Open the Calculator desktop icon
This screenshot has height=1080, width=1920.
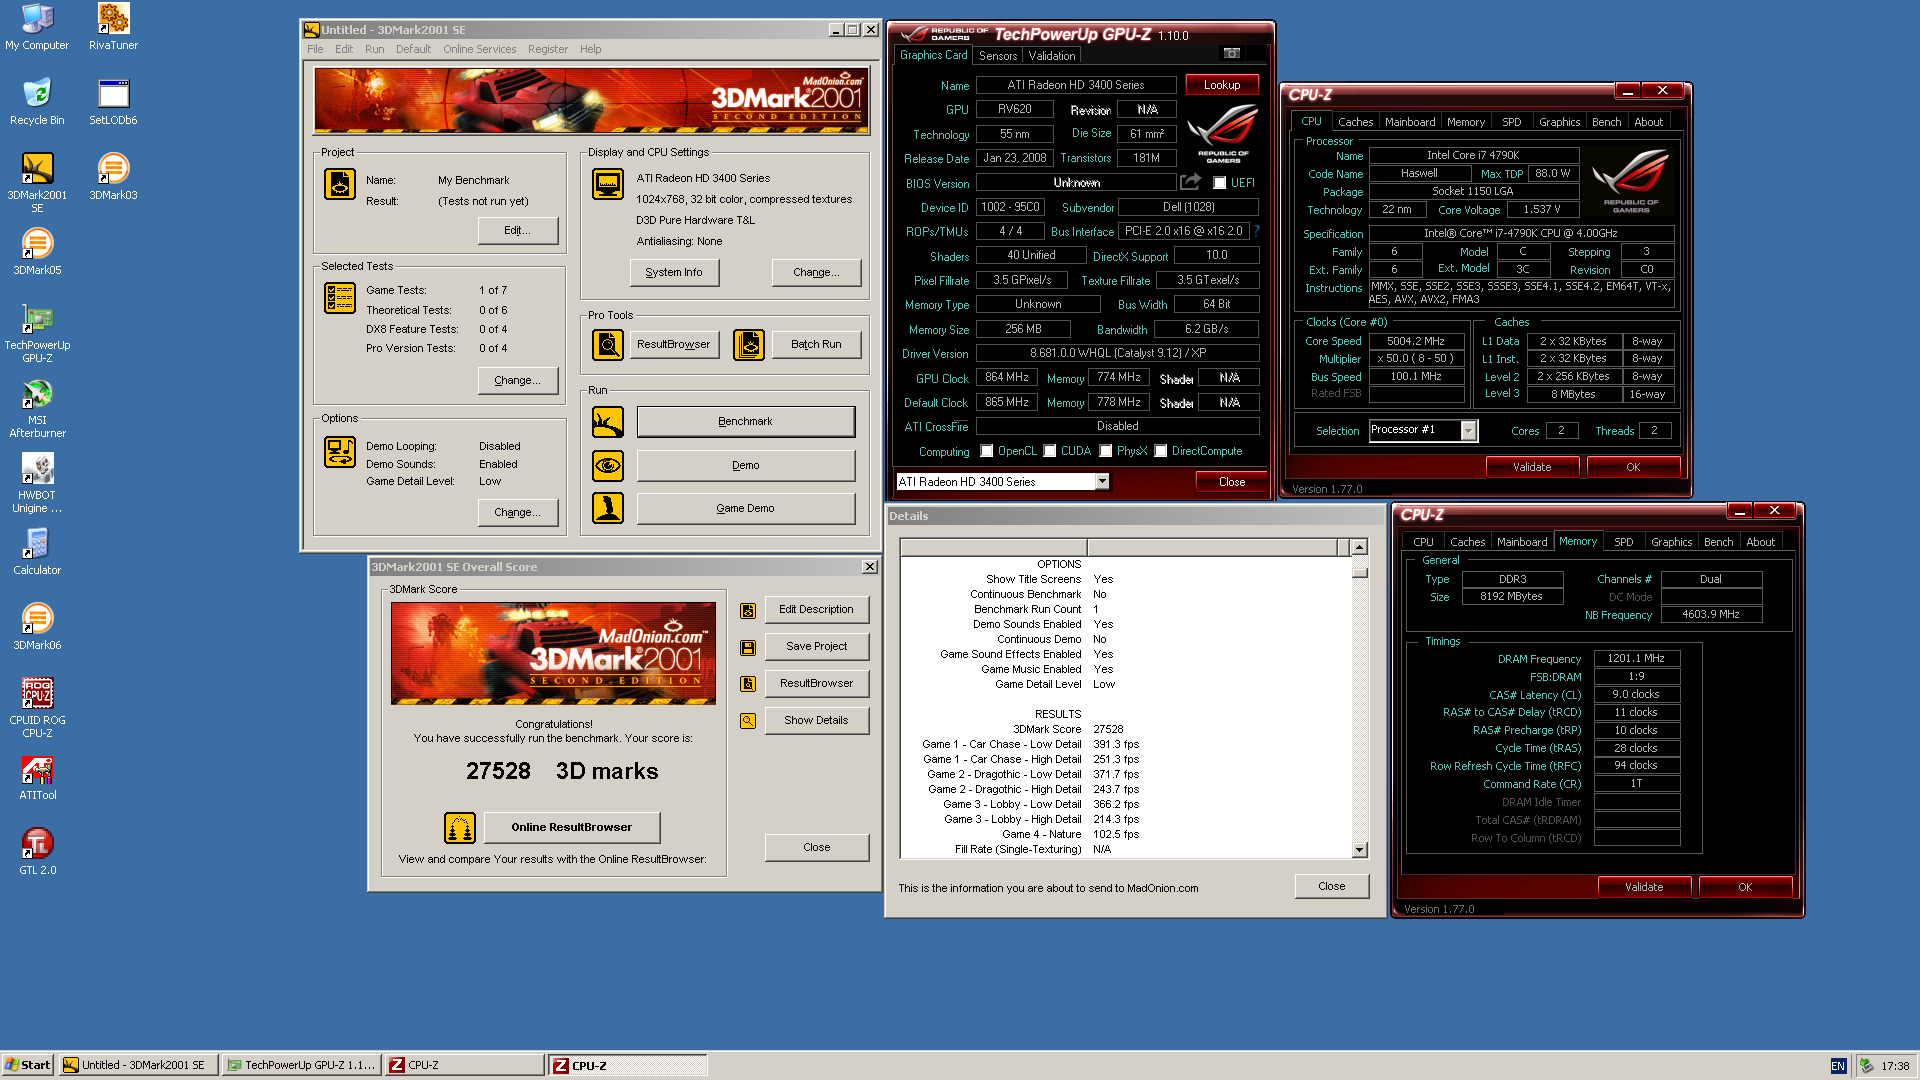[37, 552]
